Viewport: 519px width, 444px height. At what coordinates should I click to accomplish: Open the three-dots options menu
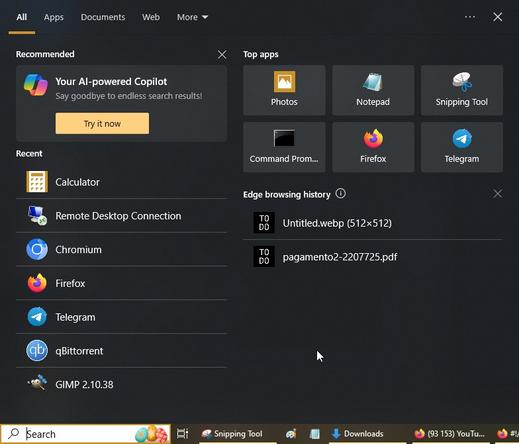470,17
